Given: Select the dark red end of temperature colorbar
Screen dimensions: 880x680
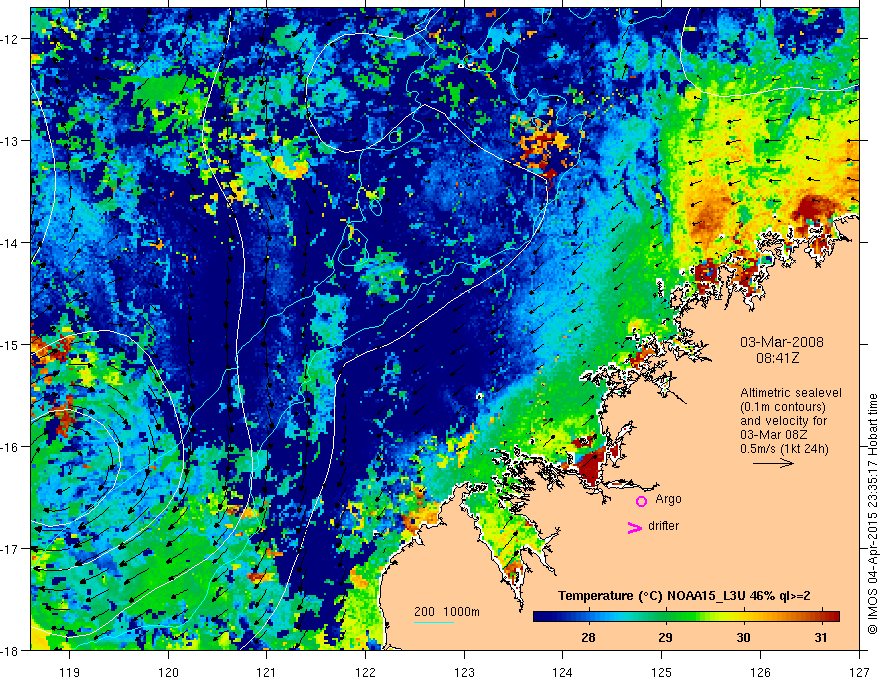Looking at the screenshot, I should [x=831, y=617].
